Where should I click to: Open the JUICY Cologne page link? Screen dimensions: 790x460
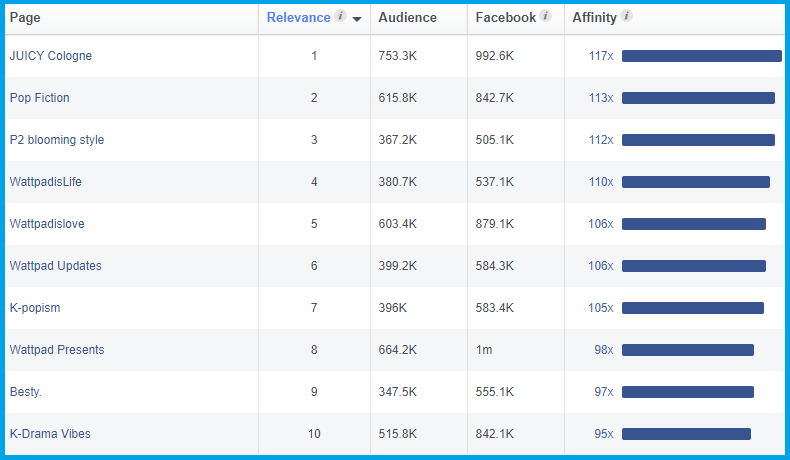coord(50,56)
